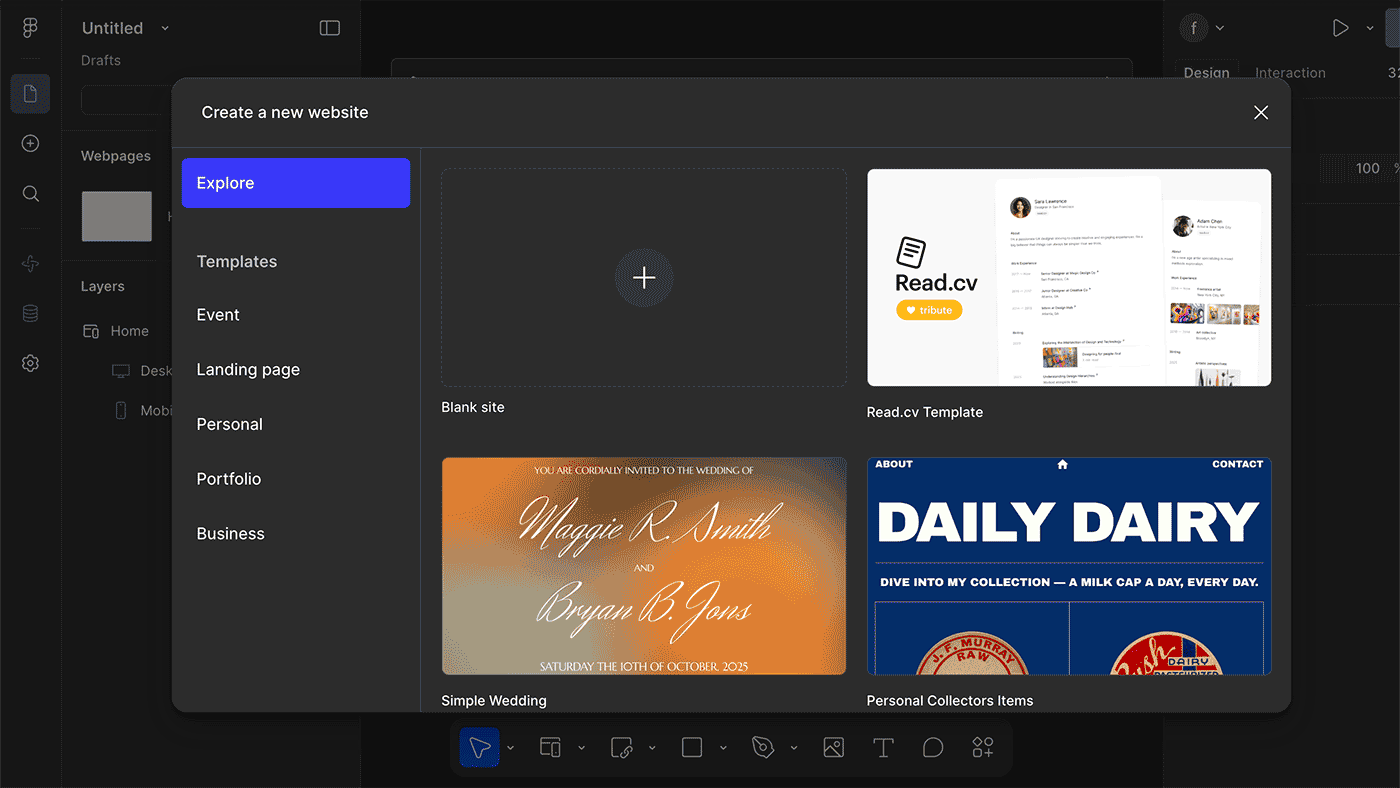Open the Figma main menu logo
The height and width of the screenshot is (788, 1400).
30,28
